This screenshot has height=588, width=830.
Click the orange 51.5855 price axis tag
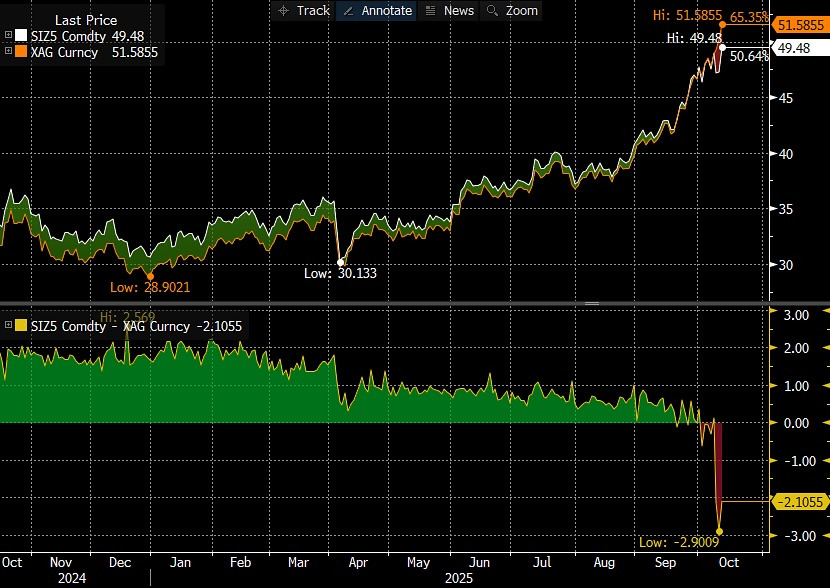[800, 25]
